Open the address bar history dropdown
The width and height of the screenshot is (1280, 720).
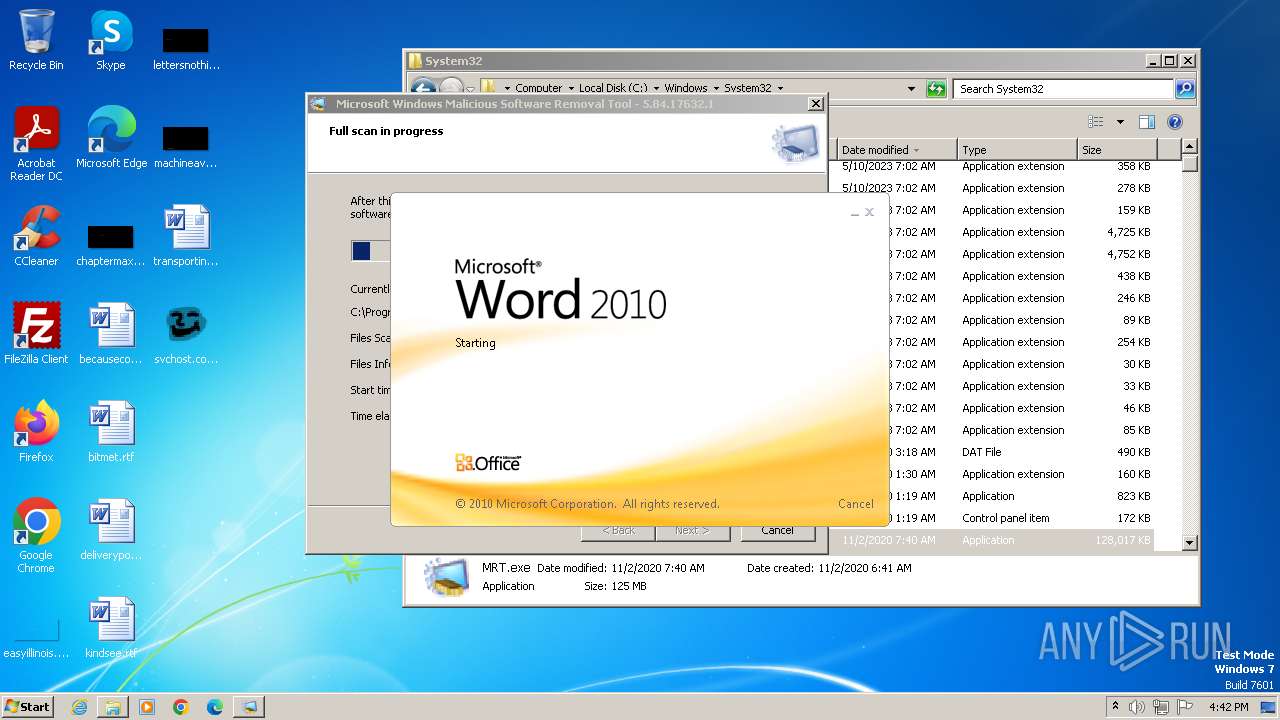(911, 88)
